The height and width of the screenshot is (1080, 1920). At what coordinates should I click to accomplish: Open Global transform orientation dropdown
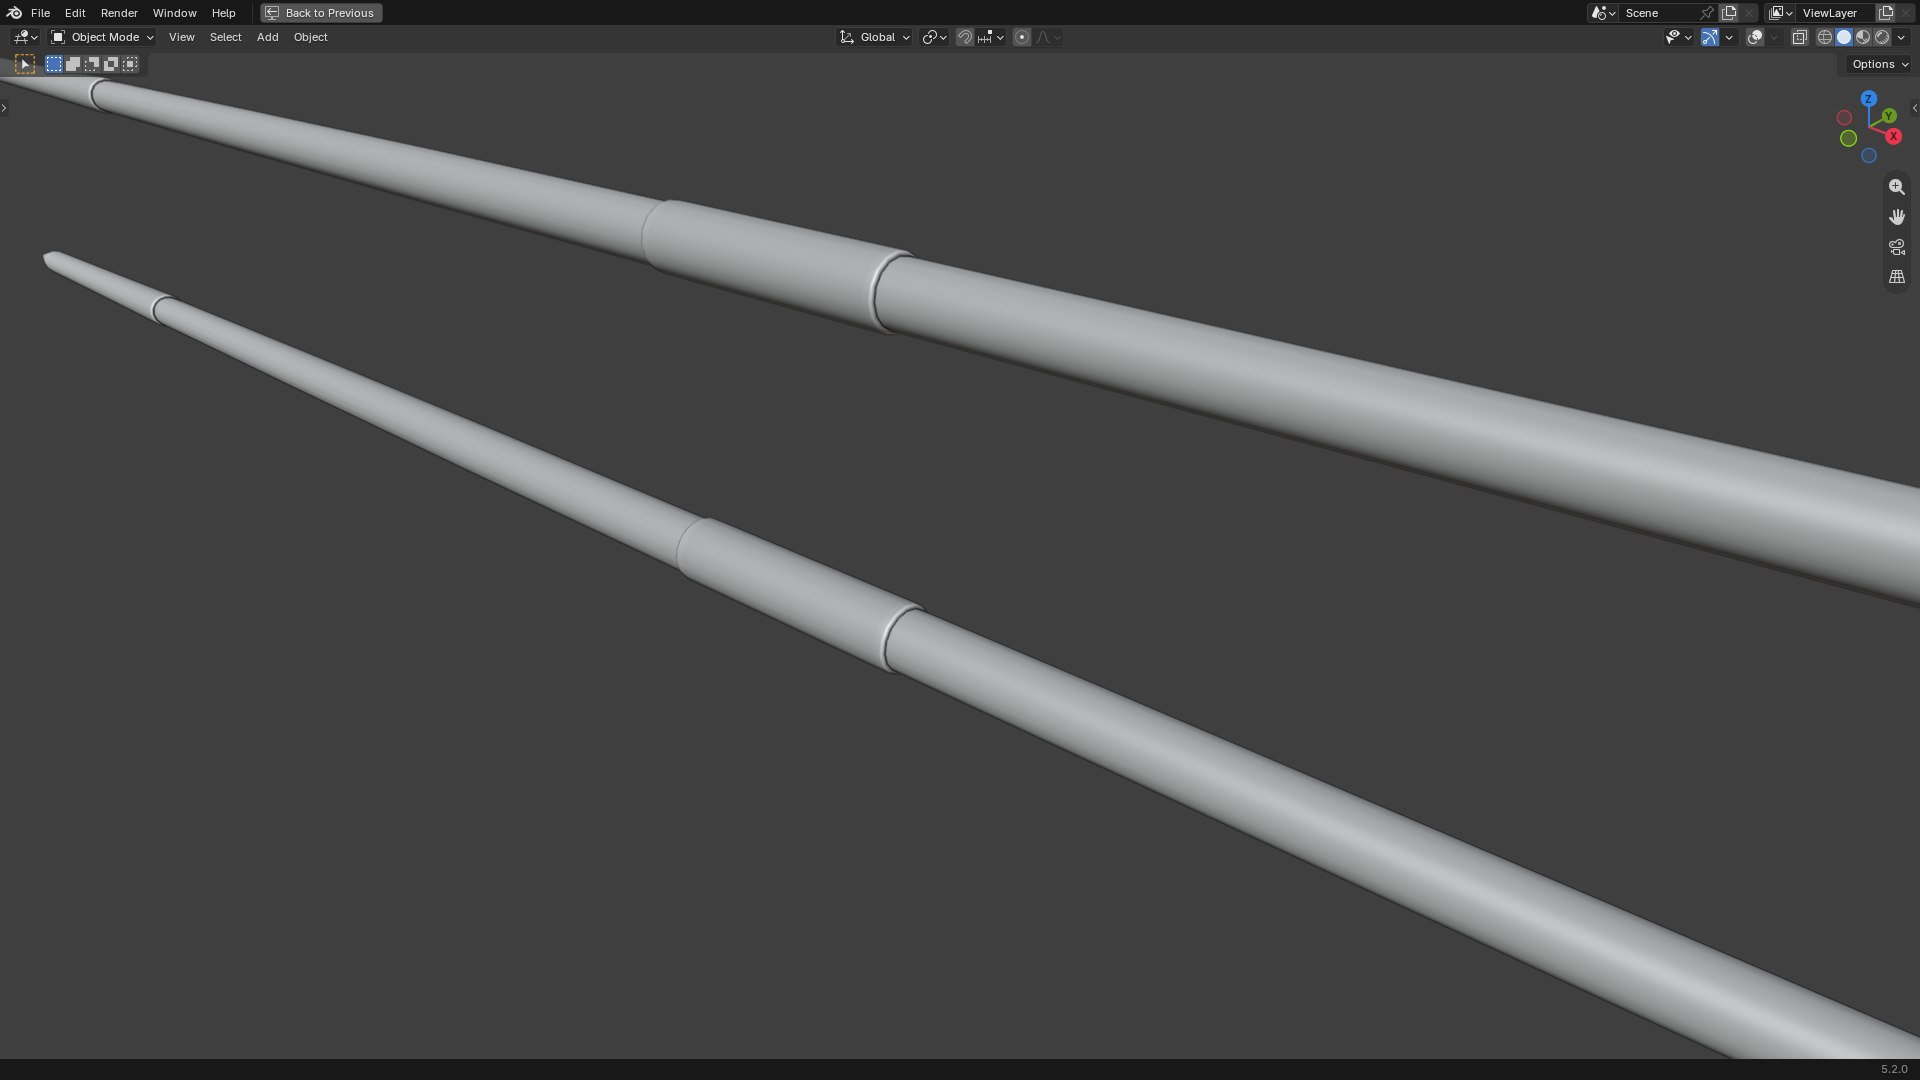874,37
